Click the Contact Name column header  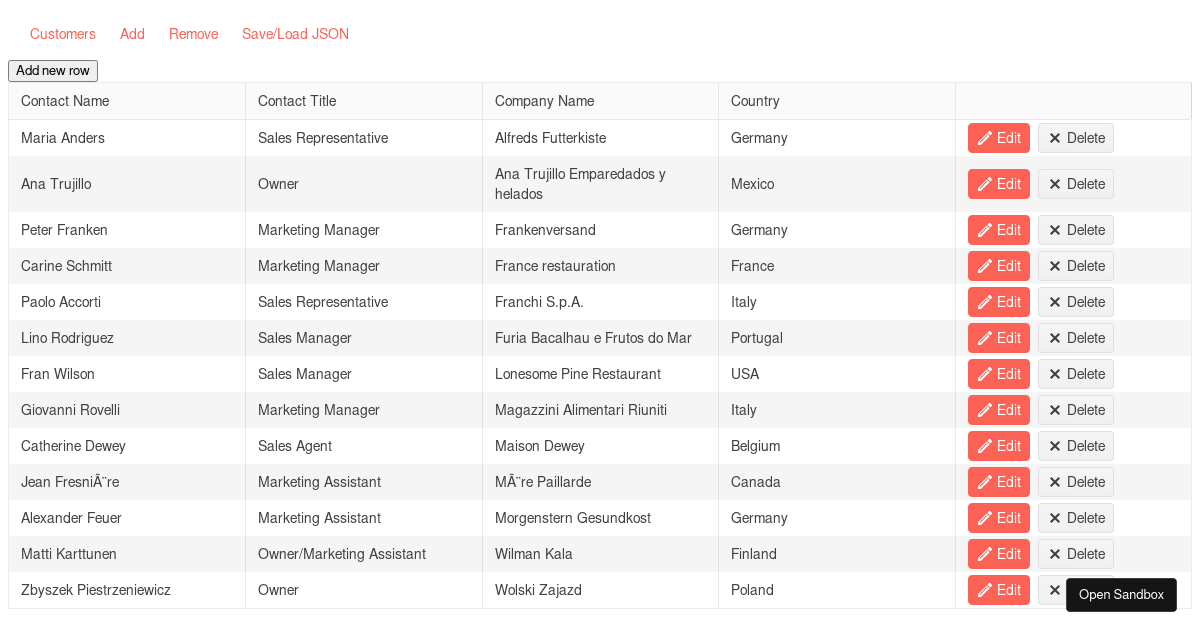(65, 101)
